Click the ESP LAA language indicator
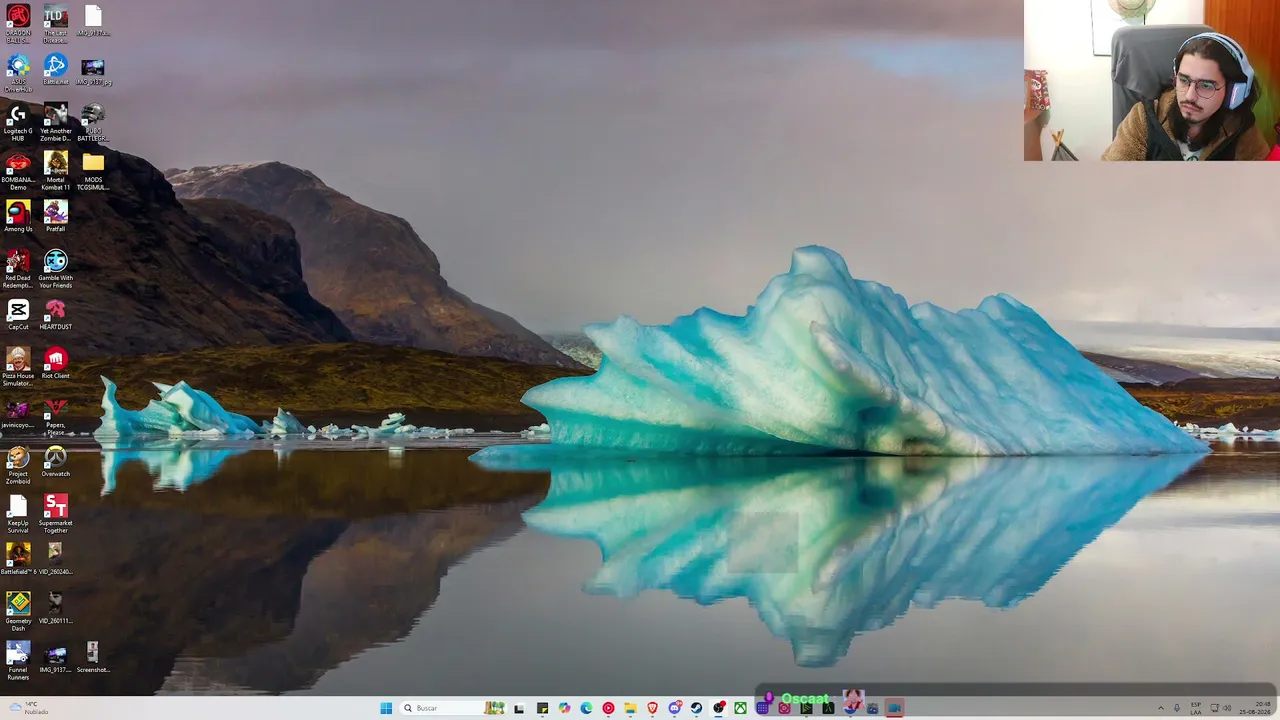The width and height of the screenshot is (1280, 720). pyautogui.click(x=1196, y=708)
